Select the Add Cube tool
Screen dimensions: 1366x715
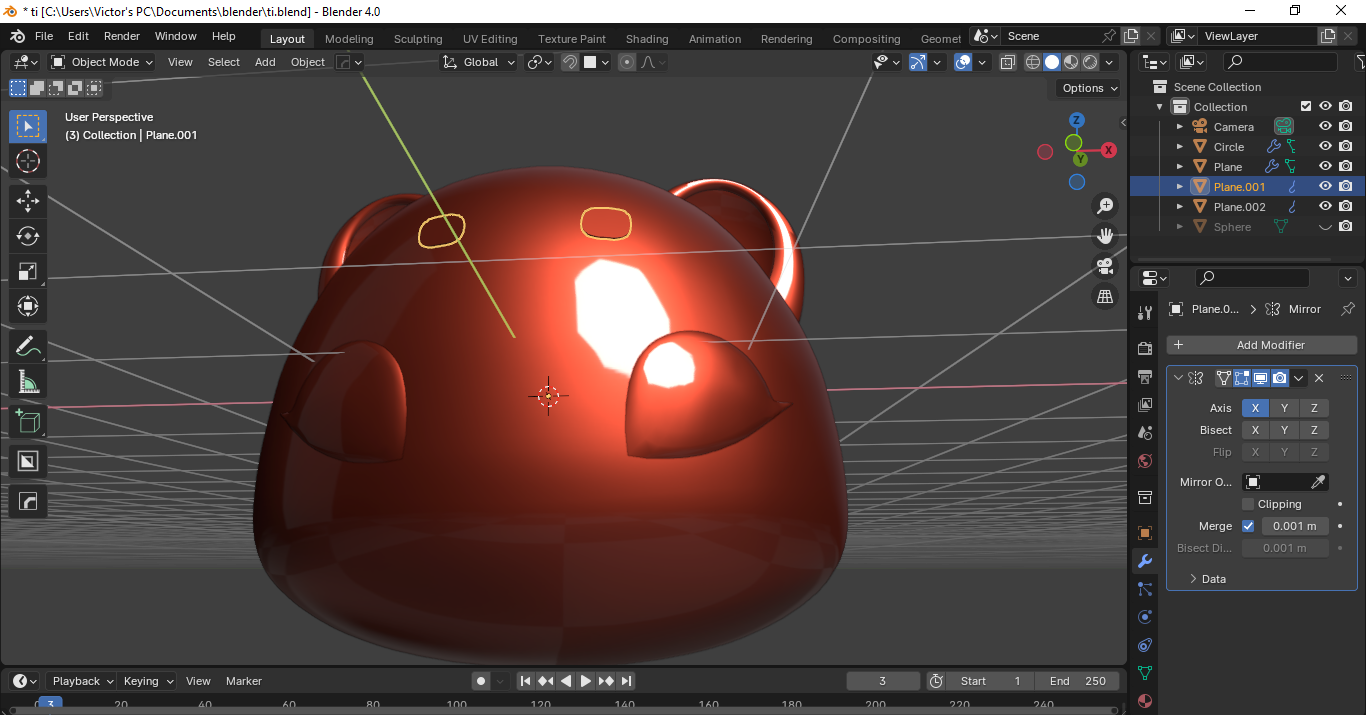coord(28,422)
